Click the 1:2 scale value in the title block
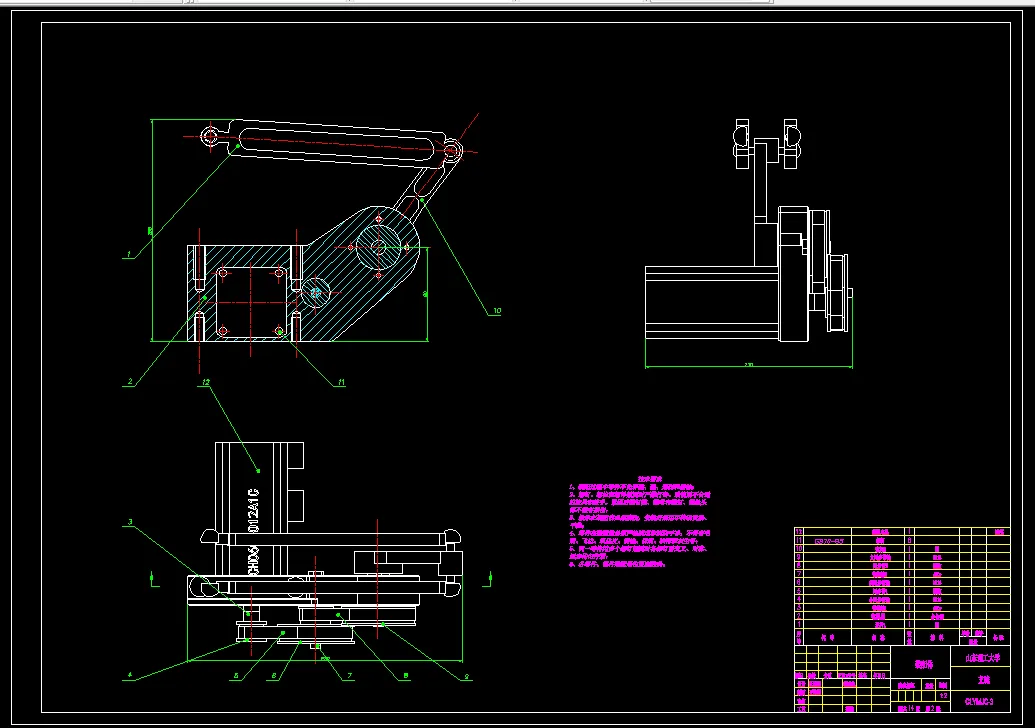The width and height of the screenshot is (1035, 728). click(x=943, y=696)
